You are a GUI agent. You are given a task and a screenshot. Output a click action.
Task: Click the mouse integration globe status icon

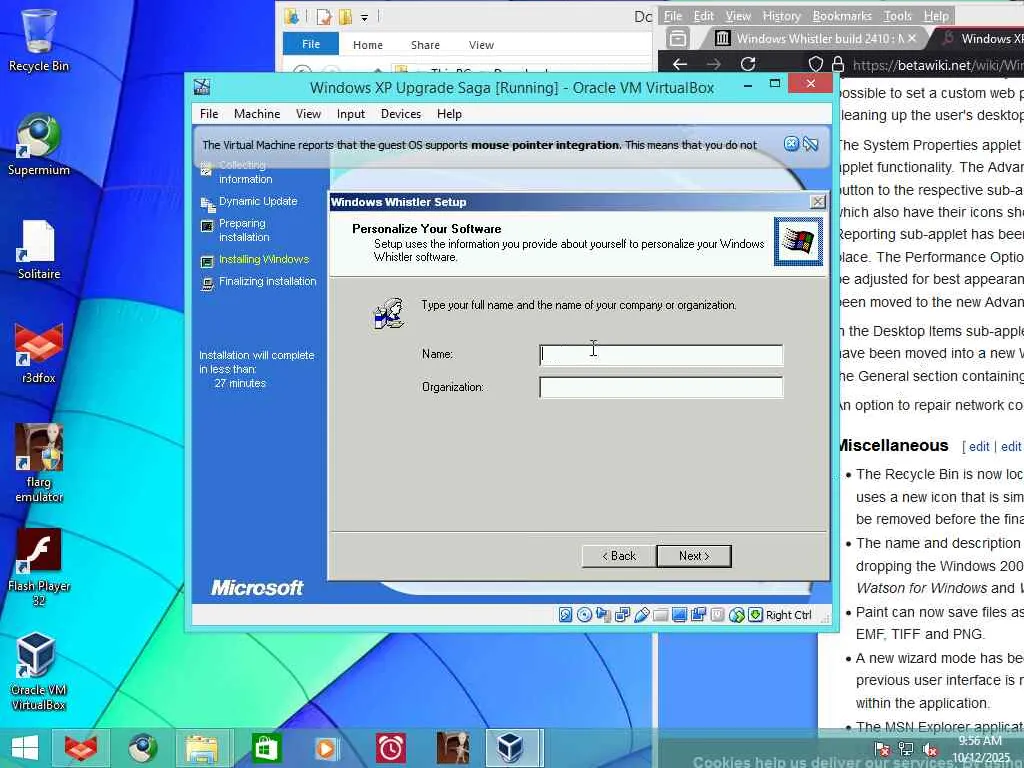pyautogui.click(x=737, y=615)
